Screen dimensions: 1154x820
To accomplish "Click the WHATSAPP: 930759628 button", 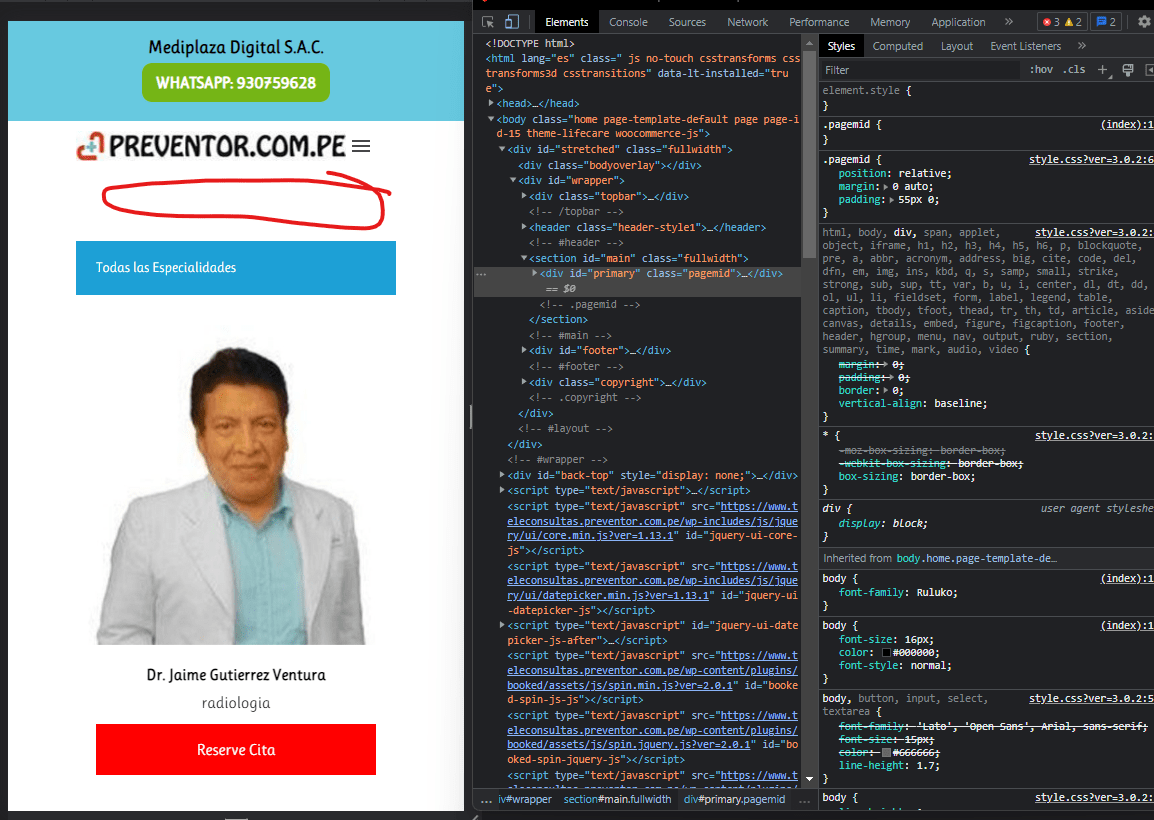I will 236,82.
